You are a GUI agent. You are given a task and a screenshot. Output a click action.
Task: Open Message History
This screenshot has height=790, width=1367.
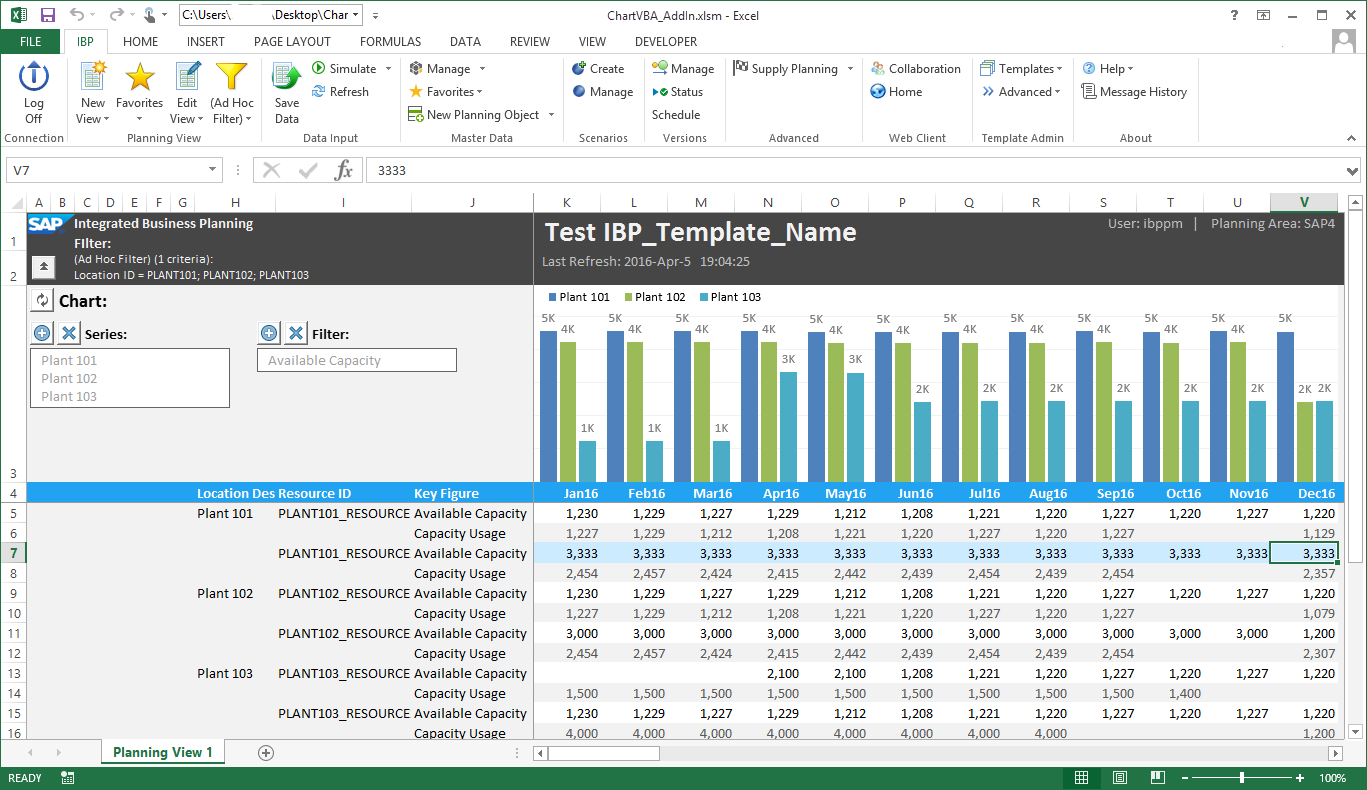(1134, 92)
